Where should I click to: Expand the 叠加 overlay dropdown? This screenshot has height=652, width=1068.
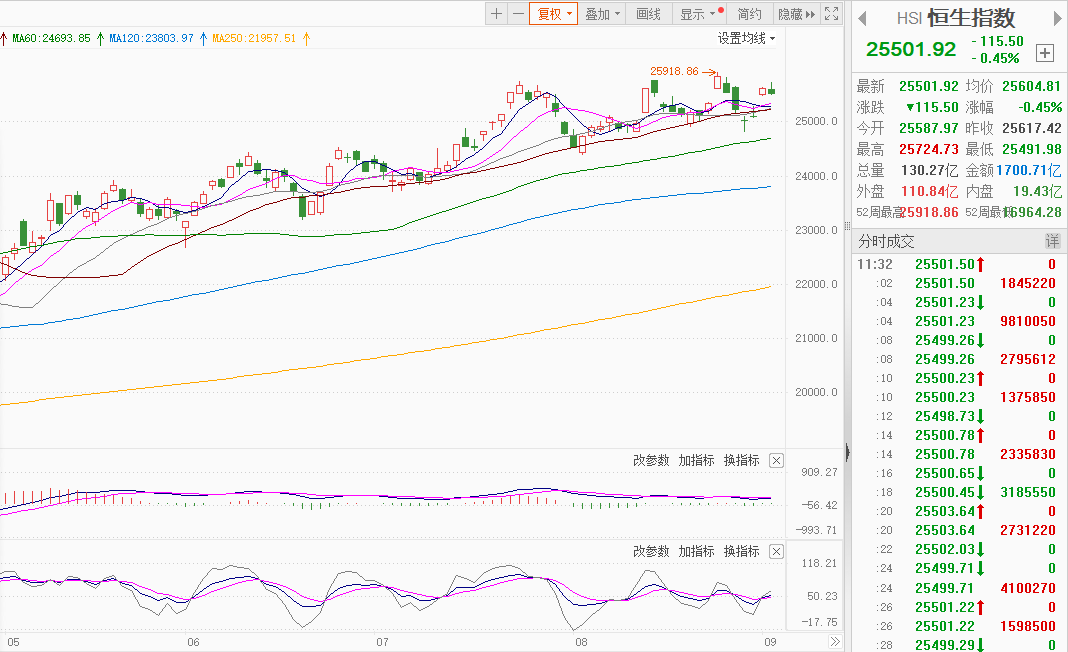pyautogui.click(x=603, y=14)
